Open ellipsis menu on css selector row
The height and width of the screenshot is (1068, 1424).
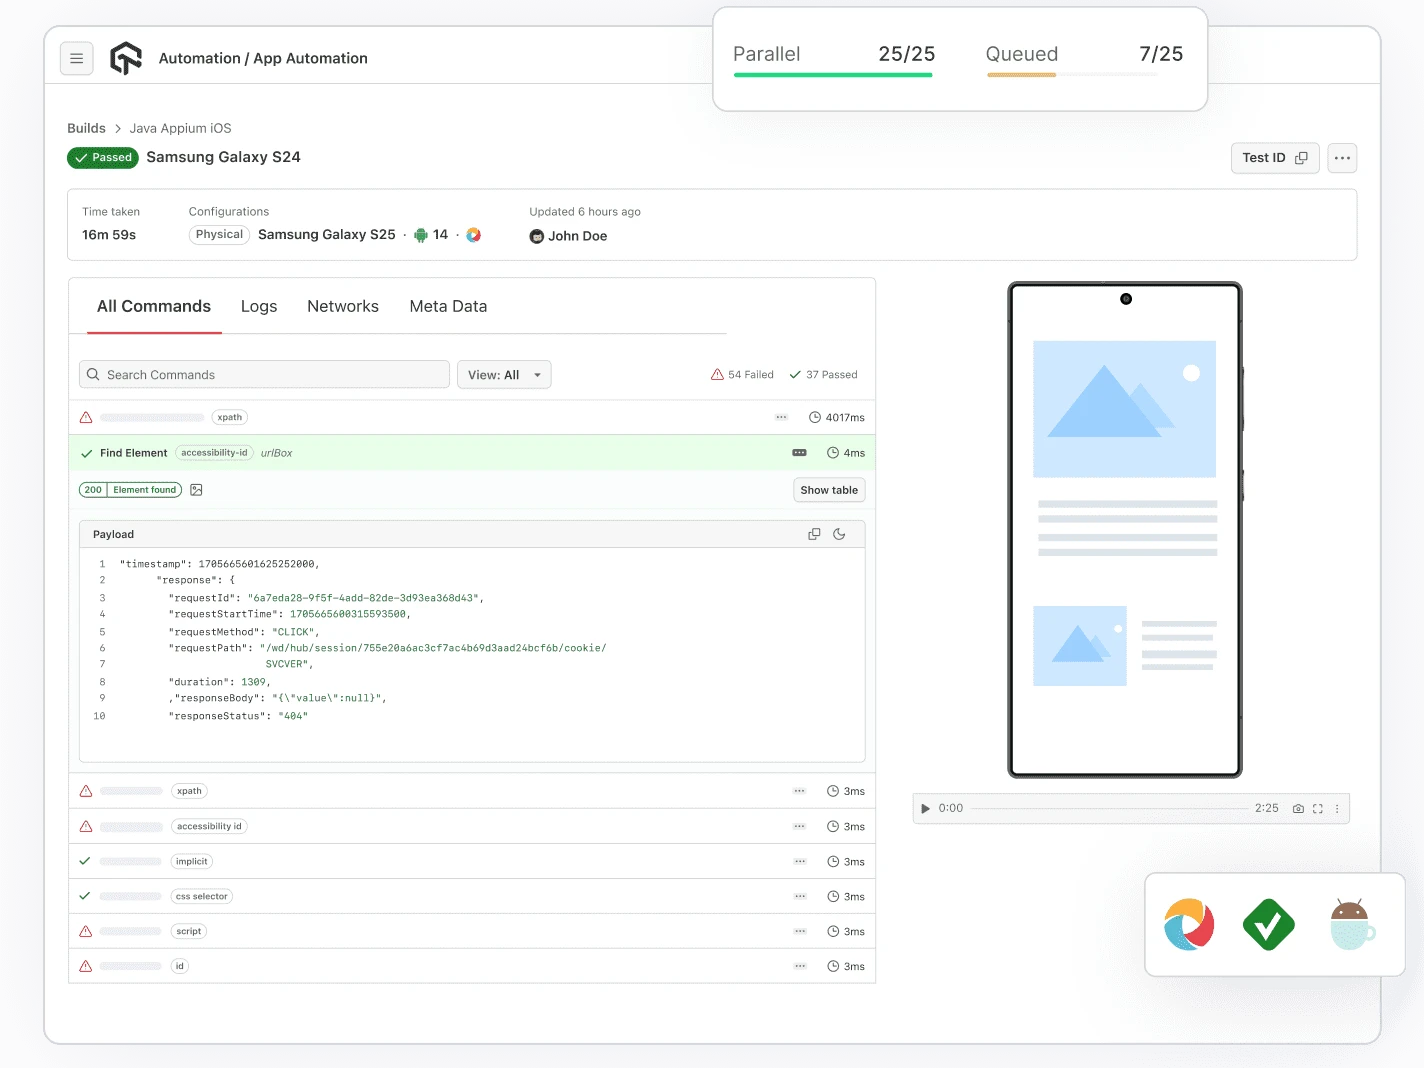pos(800,896)
